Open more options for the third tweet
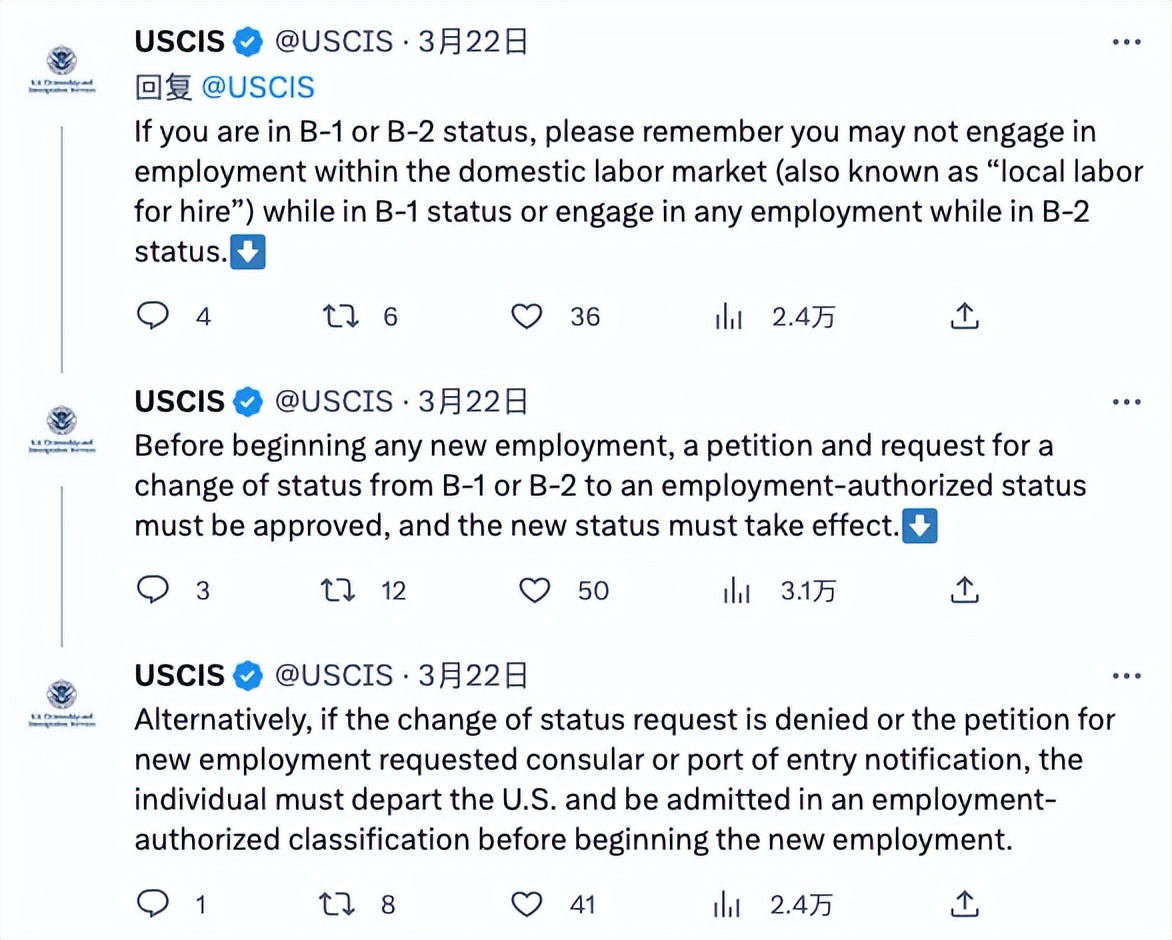This screenshot has height=940, width=1172. point(1126,677)
